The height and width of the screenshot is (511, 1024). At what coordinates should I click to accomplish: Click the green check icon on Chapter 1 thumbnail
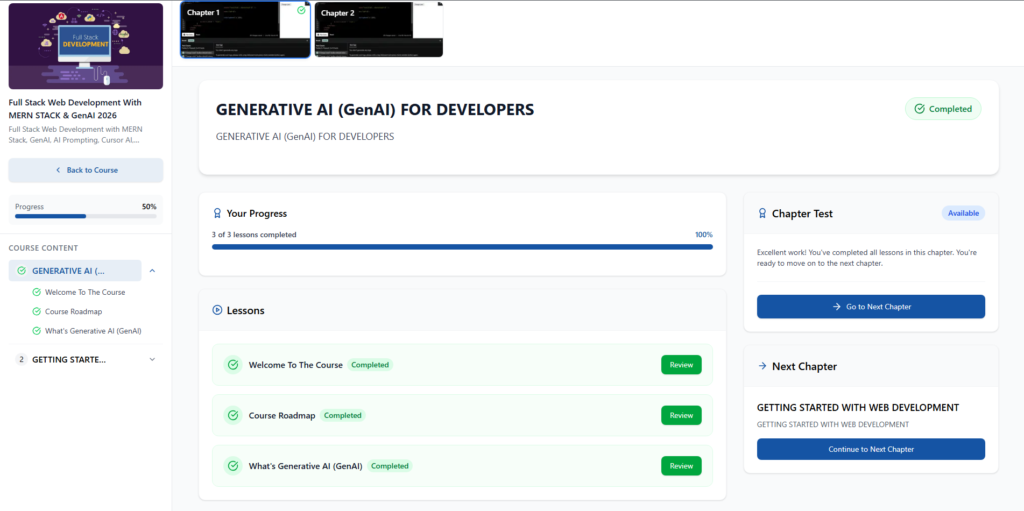(x=301, y=10)
